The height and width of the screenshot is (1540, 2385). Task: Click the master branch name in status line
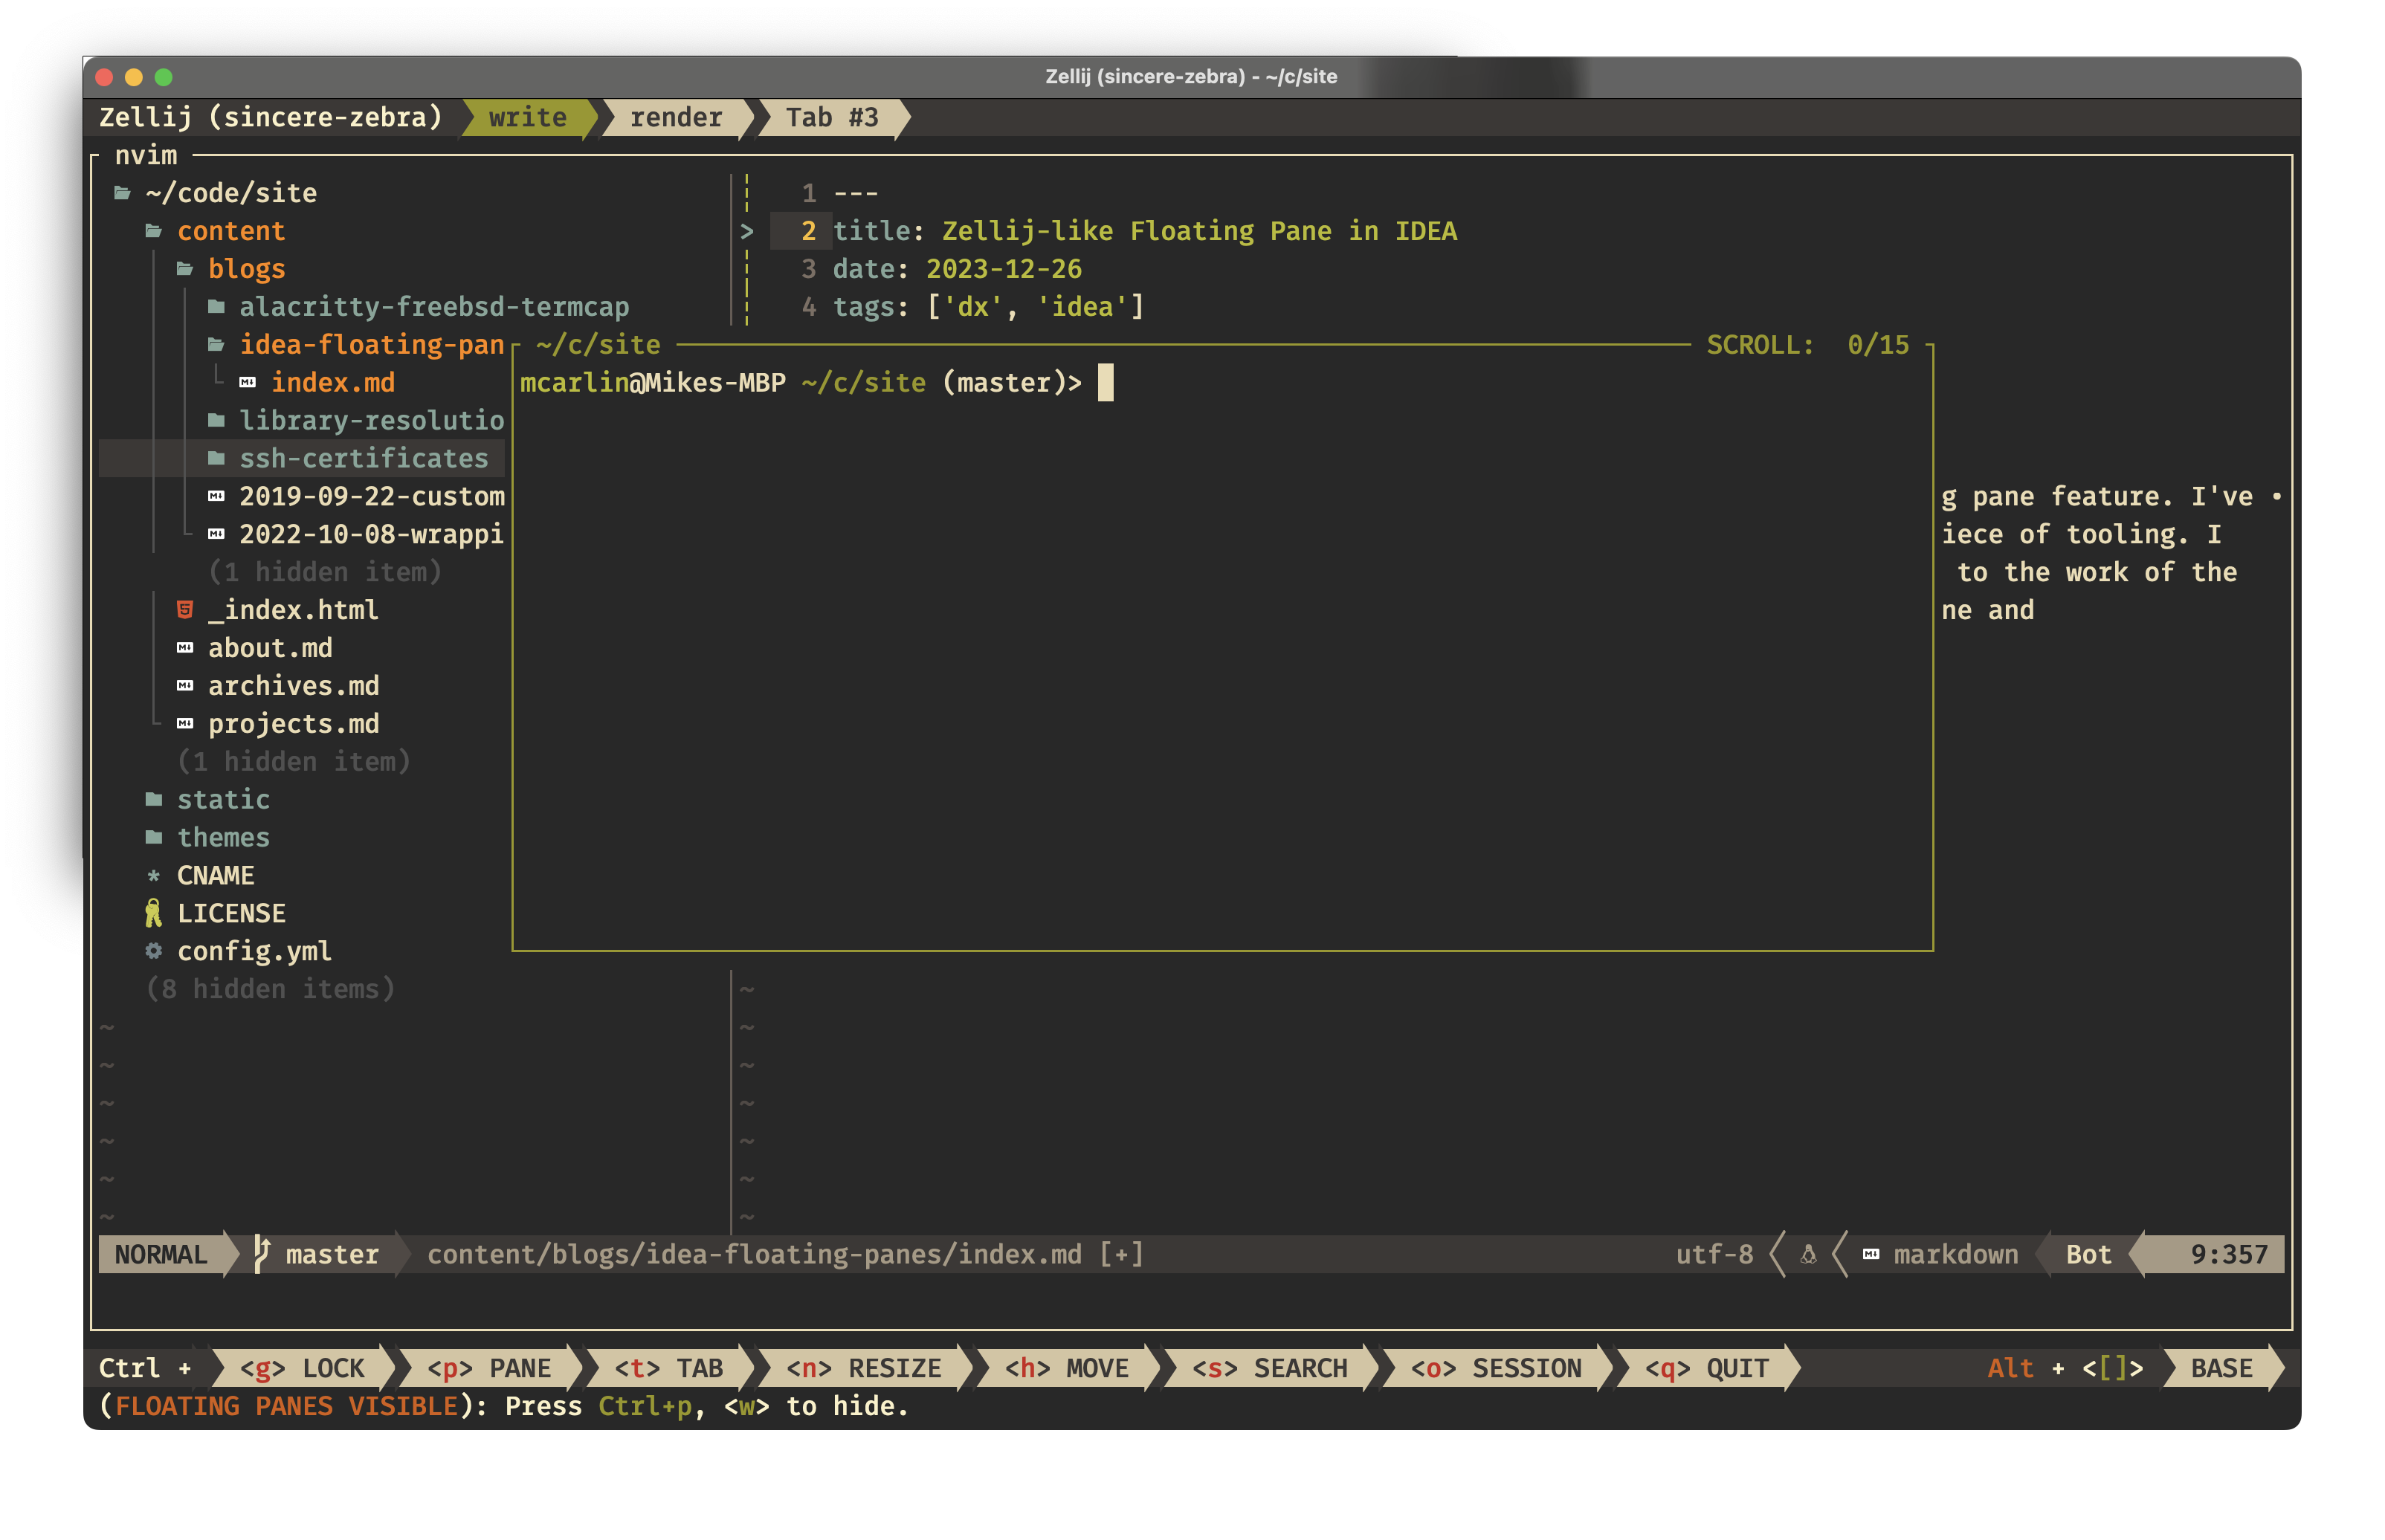(332, 1254)
